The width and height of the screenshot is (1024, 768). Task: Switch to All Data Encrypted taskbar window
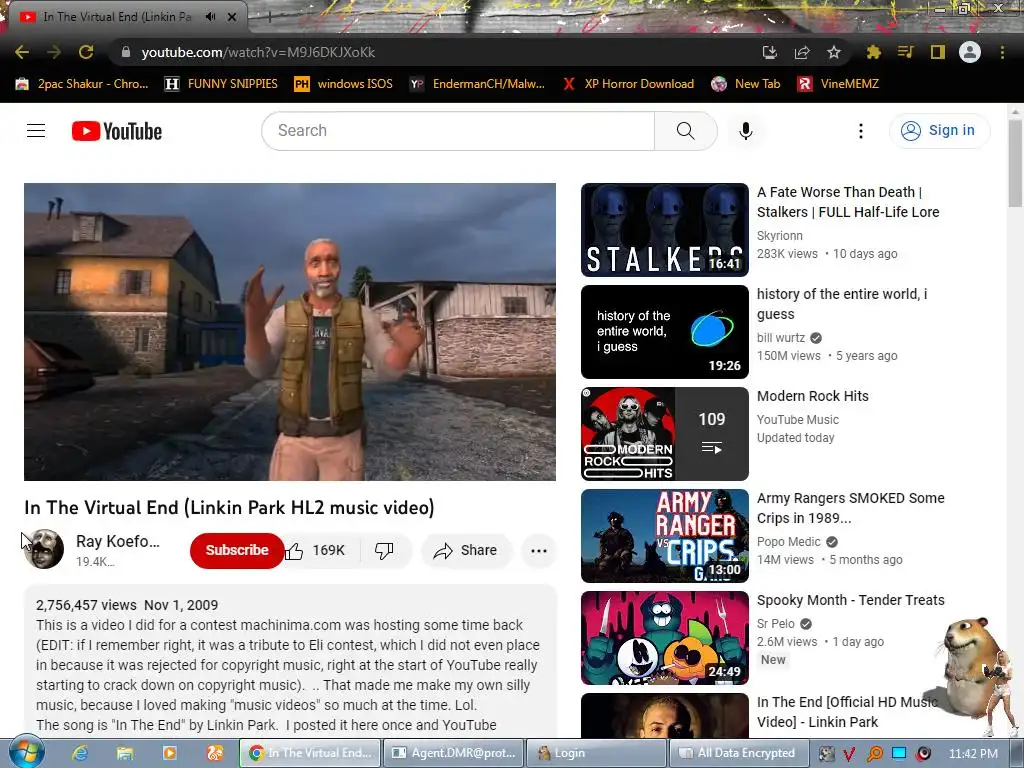739,753
